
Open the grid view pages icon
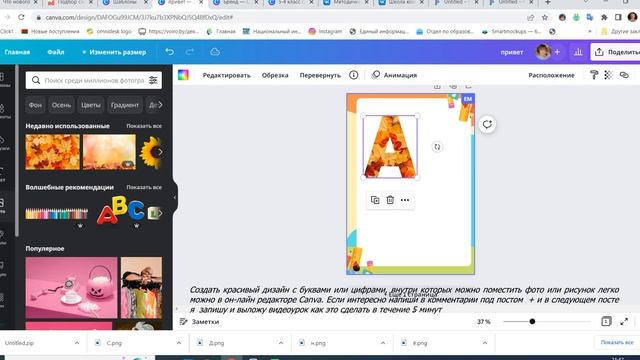tap(606, 322)
